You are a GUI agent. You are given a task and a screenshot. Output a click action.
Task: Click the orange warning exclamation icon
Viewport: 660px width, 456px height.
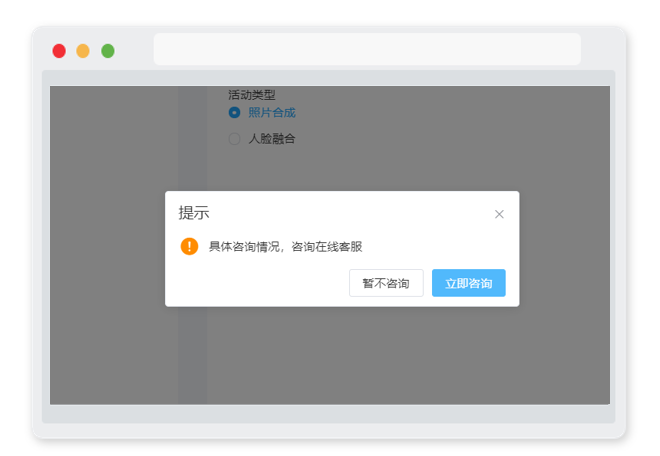189,246
